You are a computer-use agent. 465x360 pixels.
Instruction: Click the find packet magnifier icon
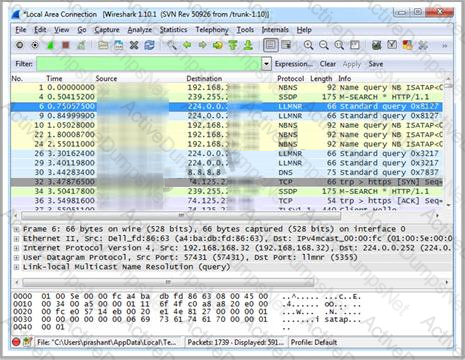(172, 45)
